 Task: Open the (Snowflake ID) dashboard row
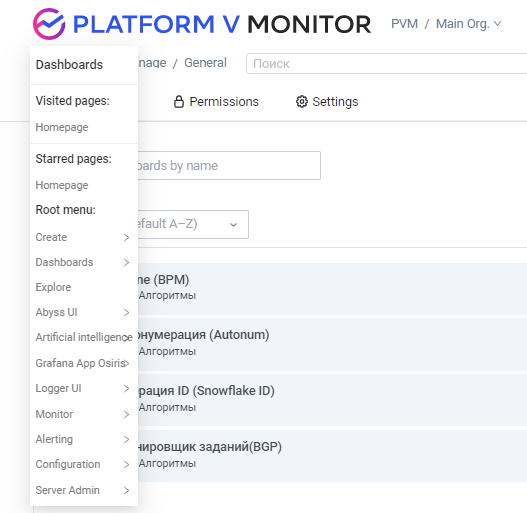point(332,400)
